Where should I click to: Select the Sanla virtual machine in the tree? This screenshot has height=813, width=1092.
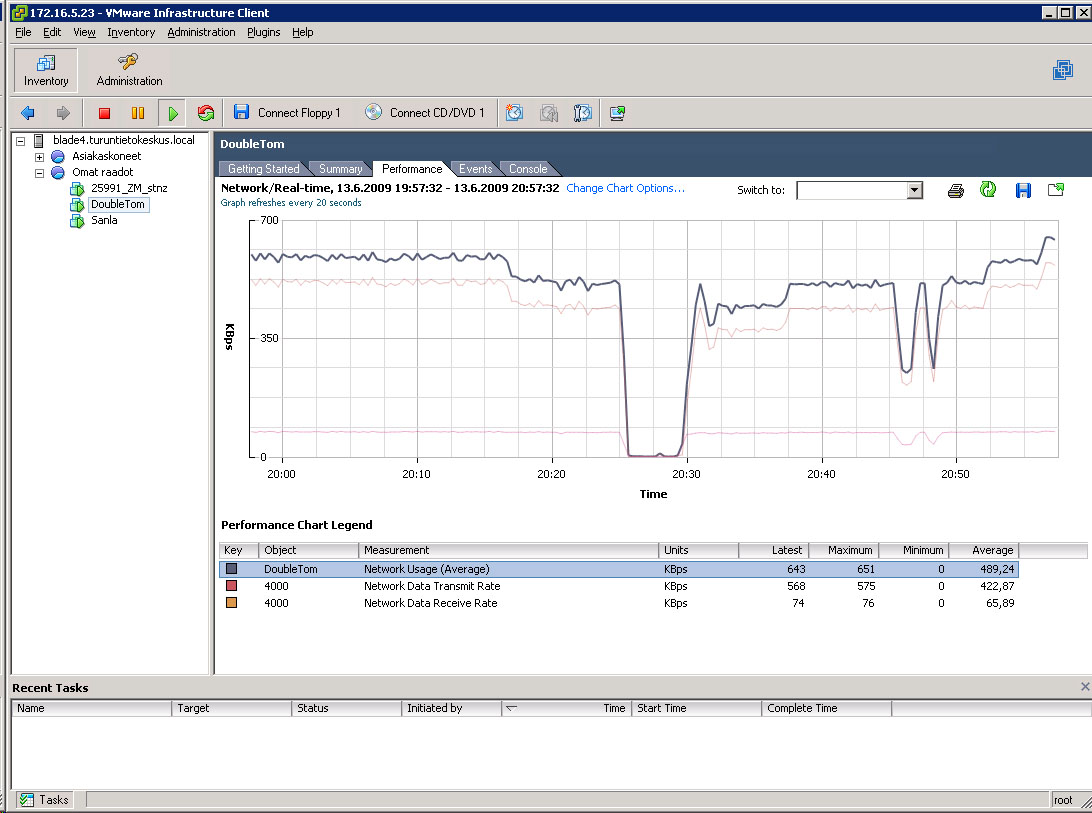point(104,220)
